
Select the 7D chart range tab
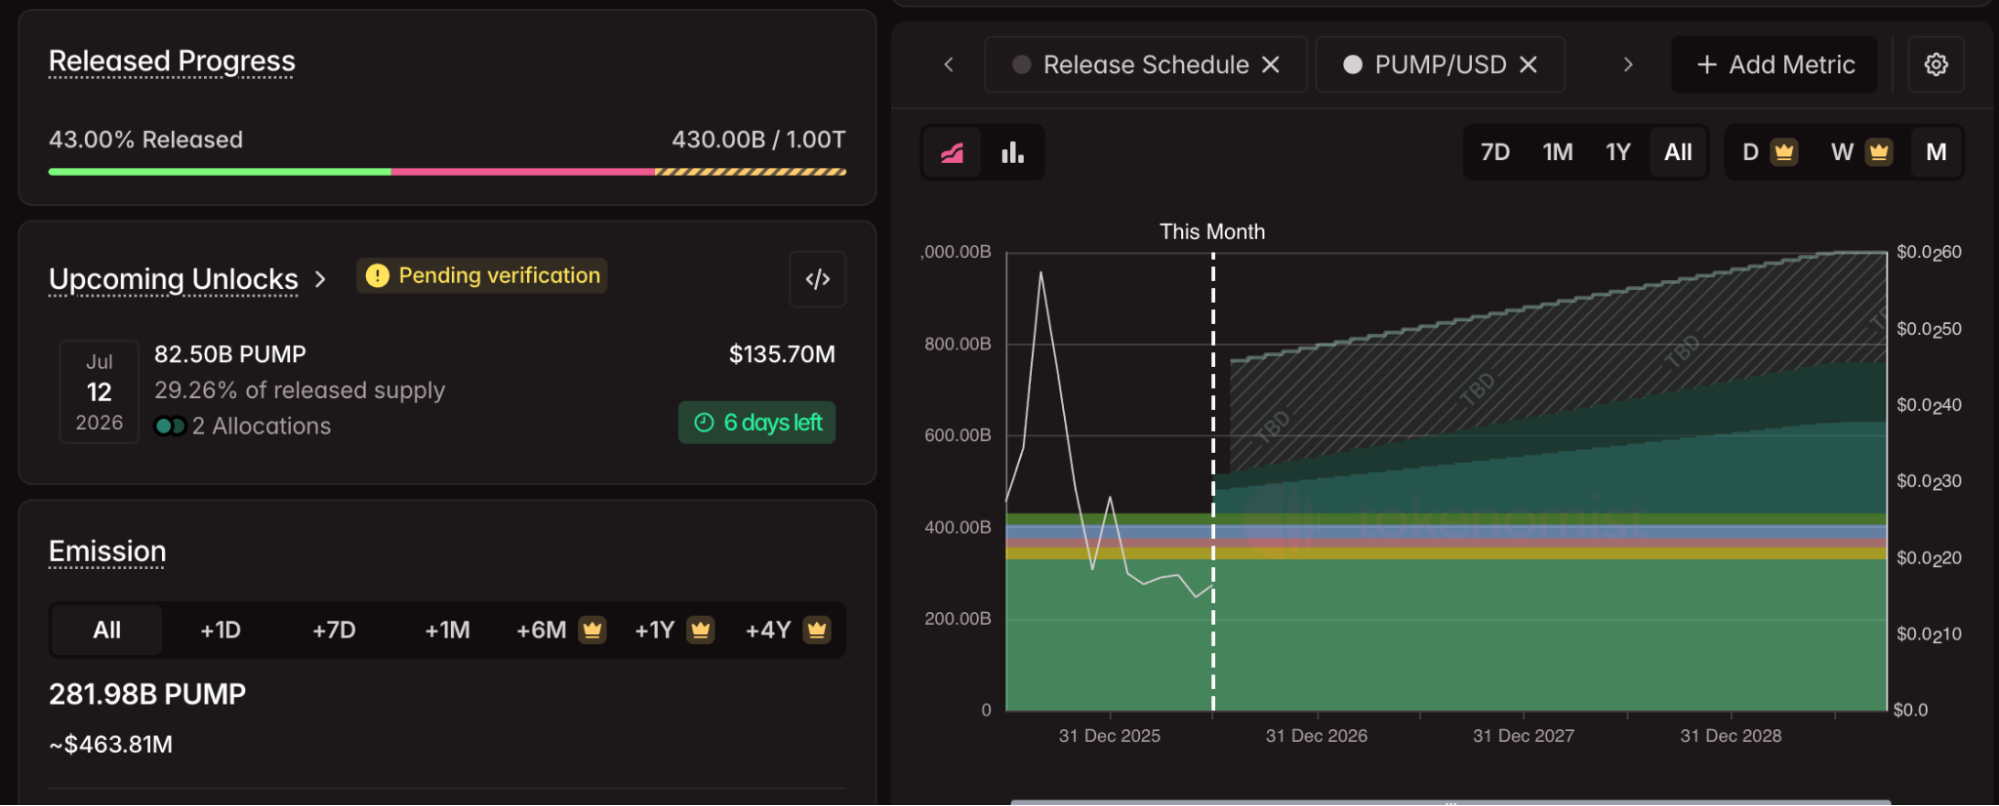coord(1495,152)
